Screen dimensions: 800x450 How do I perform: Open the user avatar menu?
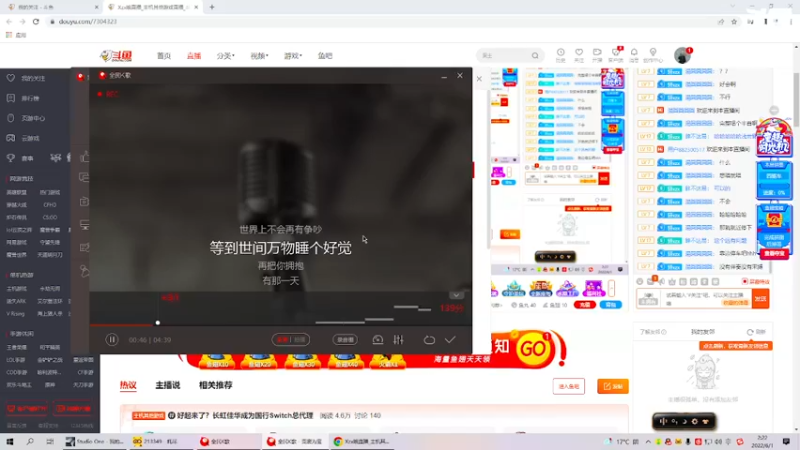coord(682,56)
